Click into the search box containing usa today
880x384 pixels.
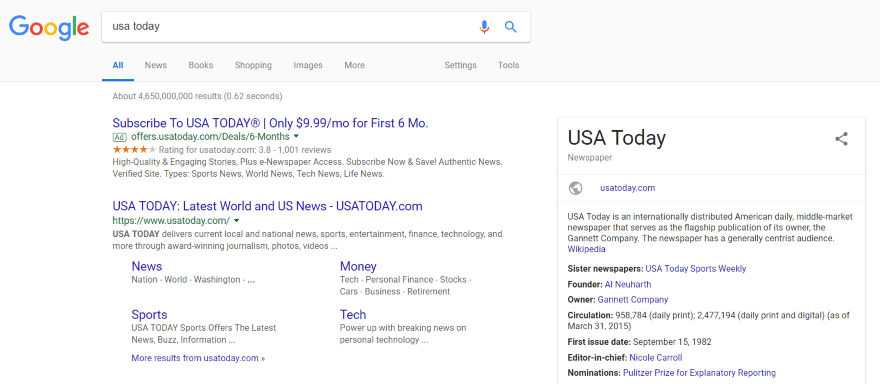[x=289, y=26]
